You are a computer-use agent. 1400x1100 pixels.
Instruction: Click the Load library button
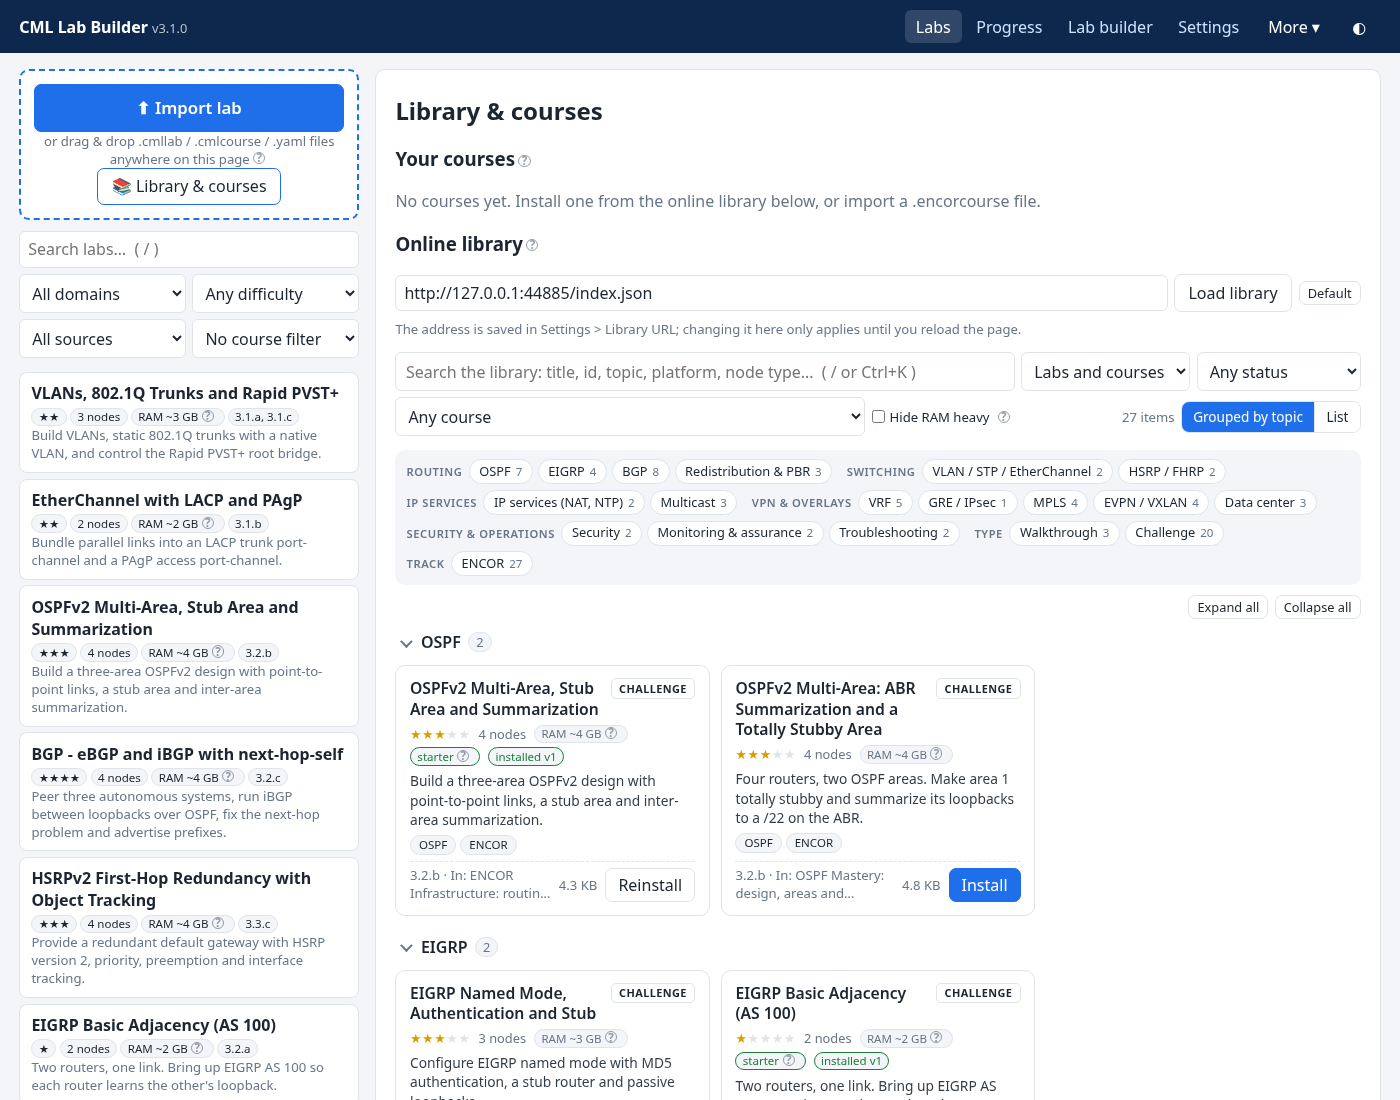pyautogui.click(x=1233, y=293)
